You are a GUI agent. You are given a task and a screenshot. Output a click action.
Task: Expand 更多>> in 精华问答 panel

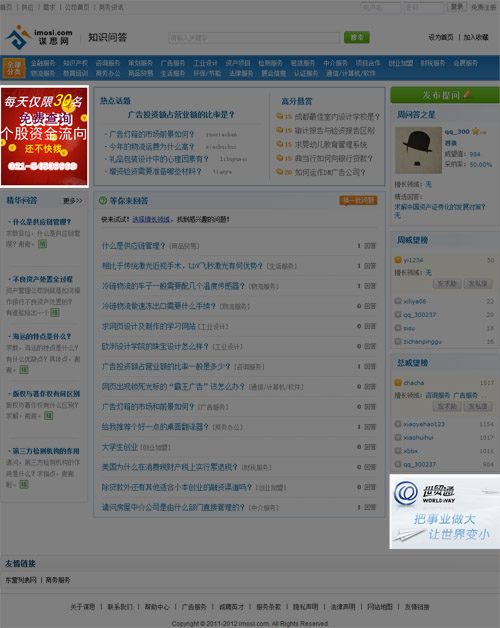[x=73, y=200]
